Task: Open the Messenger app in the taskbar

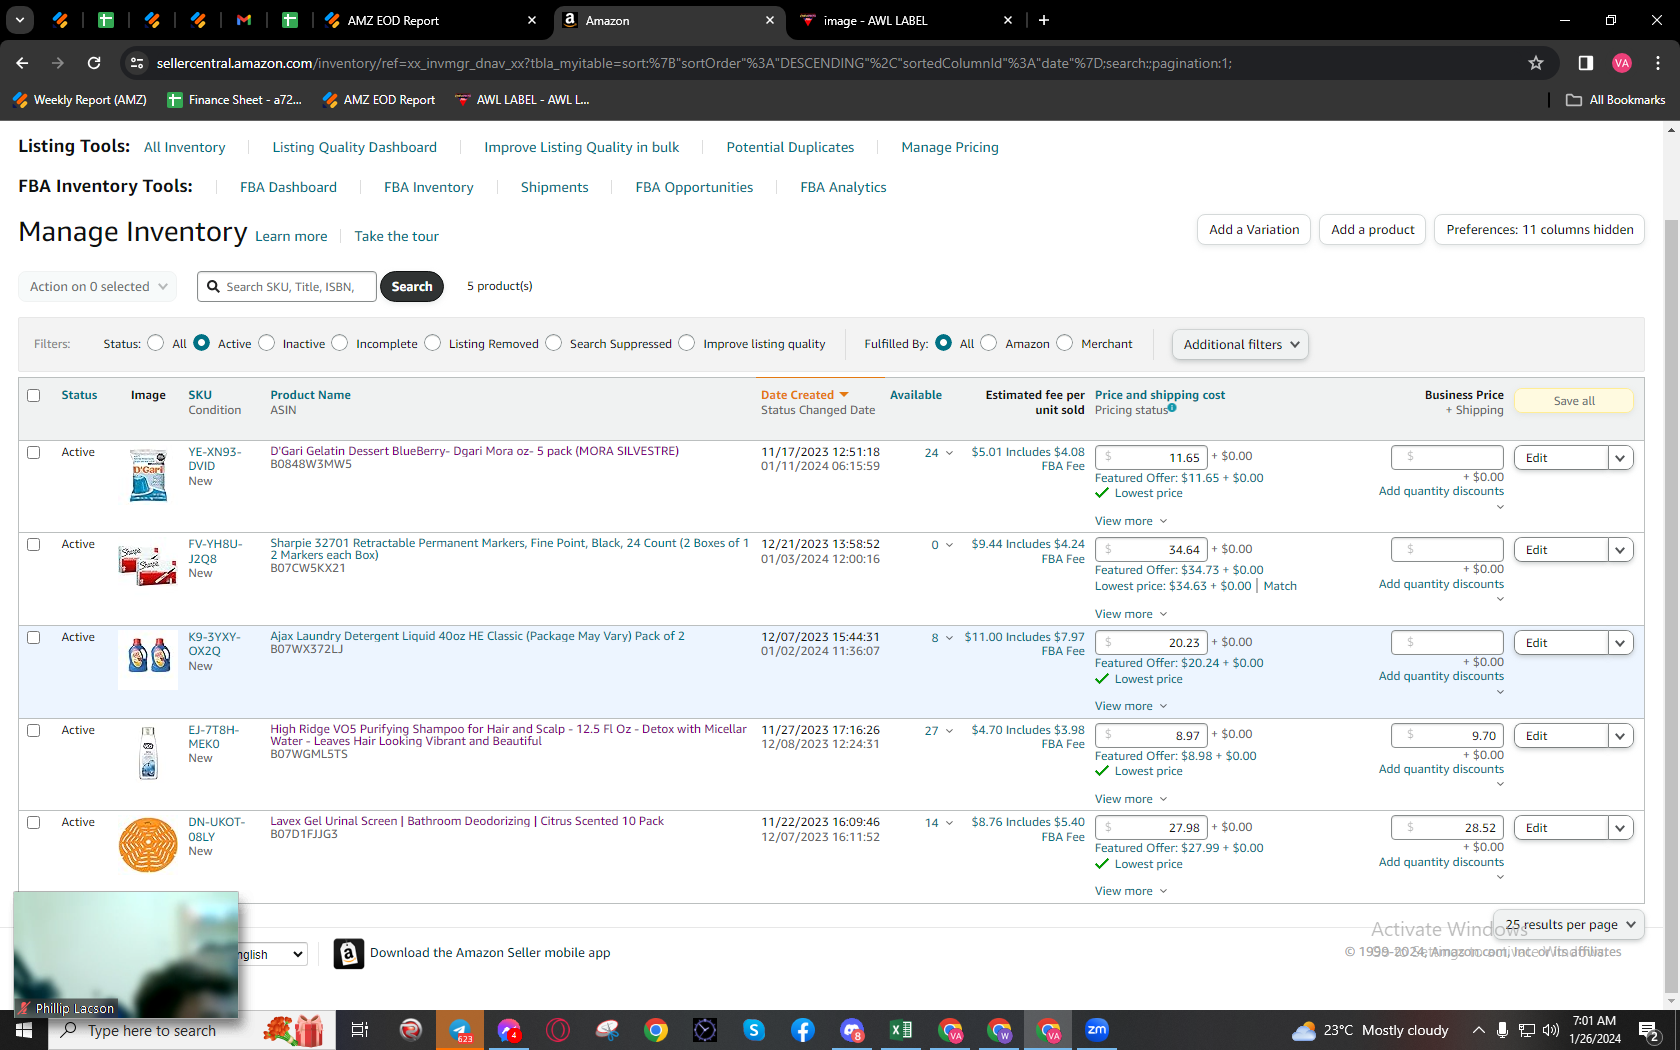Action: click(x=509, y=1030)
